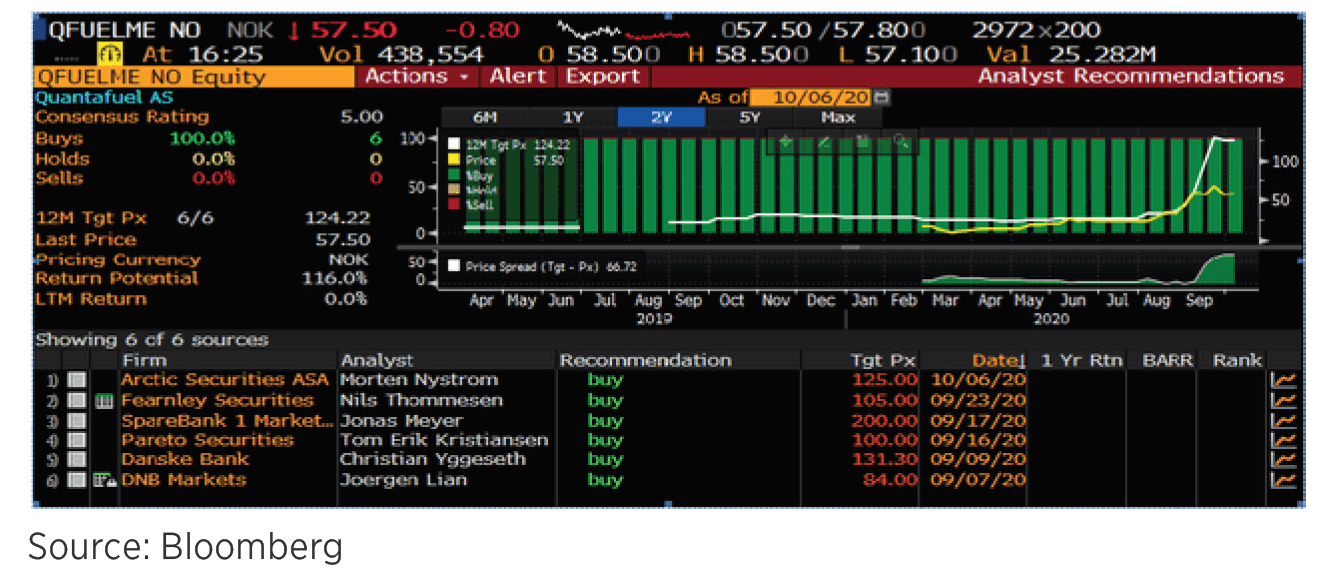Viewport: 1332px width, 582px height.
Task: Check the box for Arctic Securities ASA
Action: tap(78, 380)
